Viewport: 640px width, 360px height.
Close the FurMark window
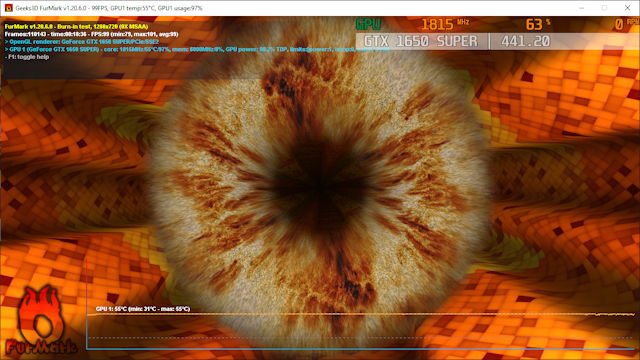pos(627,8)
